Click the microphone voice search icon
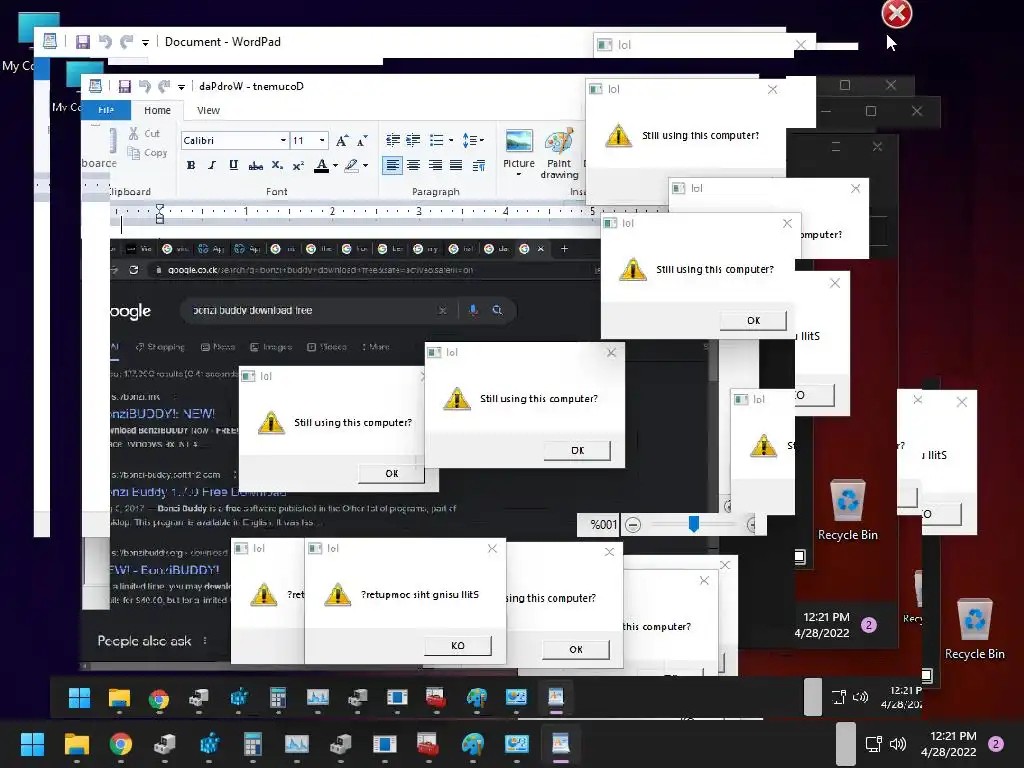 coord(473,310)
